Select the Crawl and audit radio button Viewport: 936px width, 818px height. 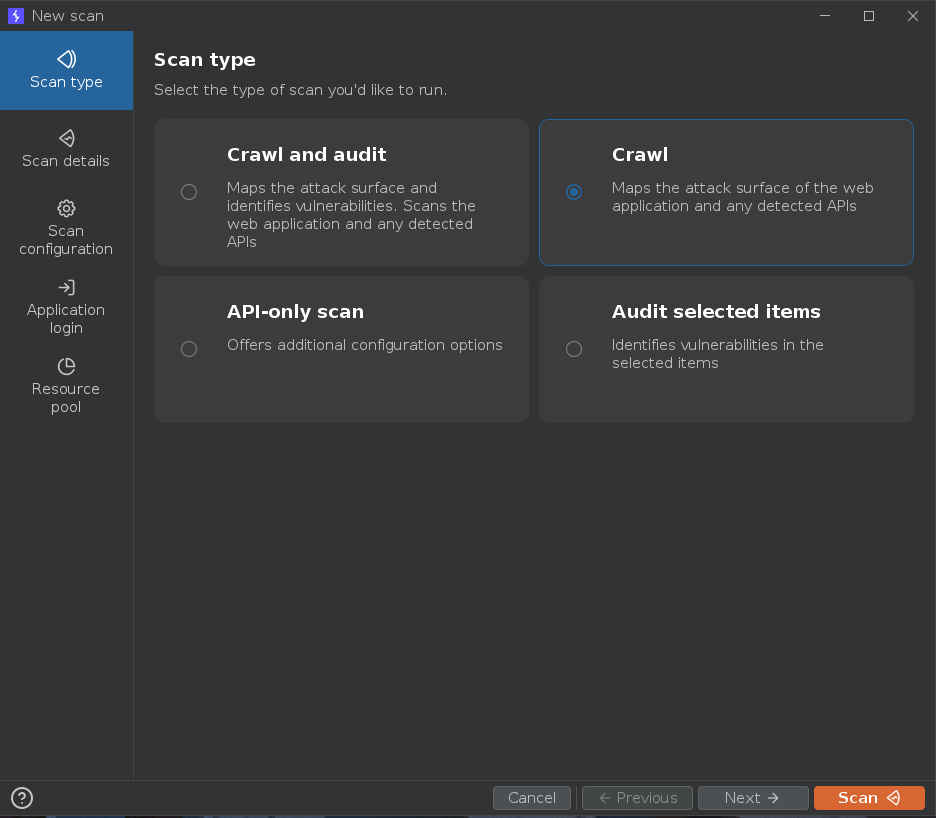(x=189, y=192)
